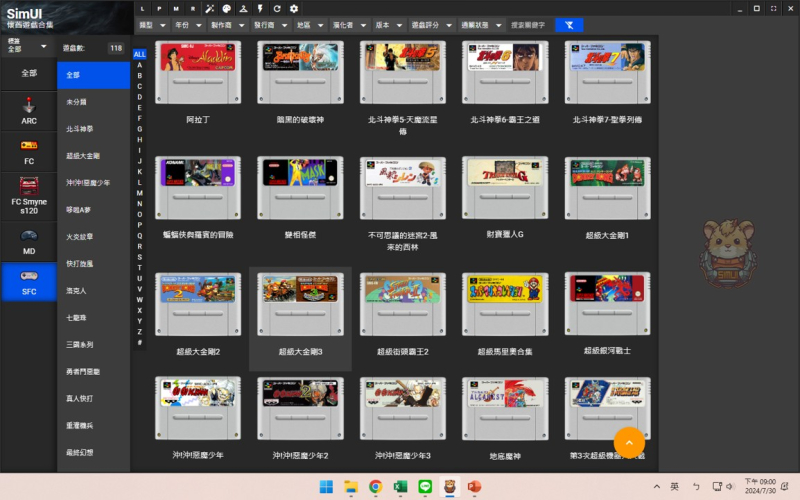Open the 未分類 category
Image resolution: width=800 pixels, height=500 pixels.
93,102
